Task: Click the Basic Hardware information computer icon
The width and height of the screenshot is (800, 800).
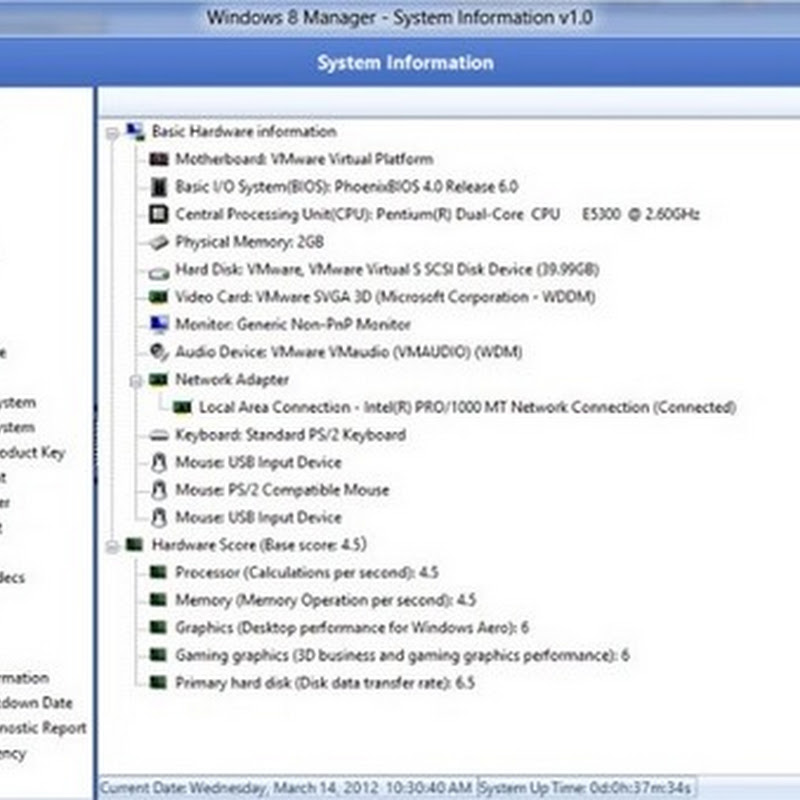Action: 135,132
